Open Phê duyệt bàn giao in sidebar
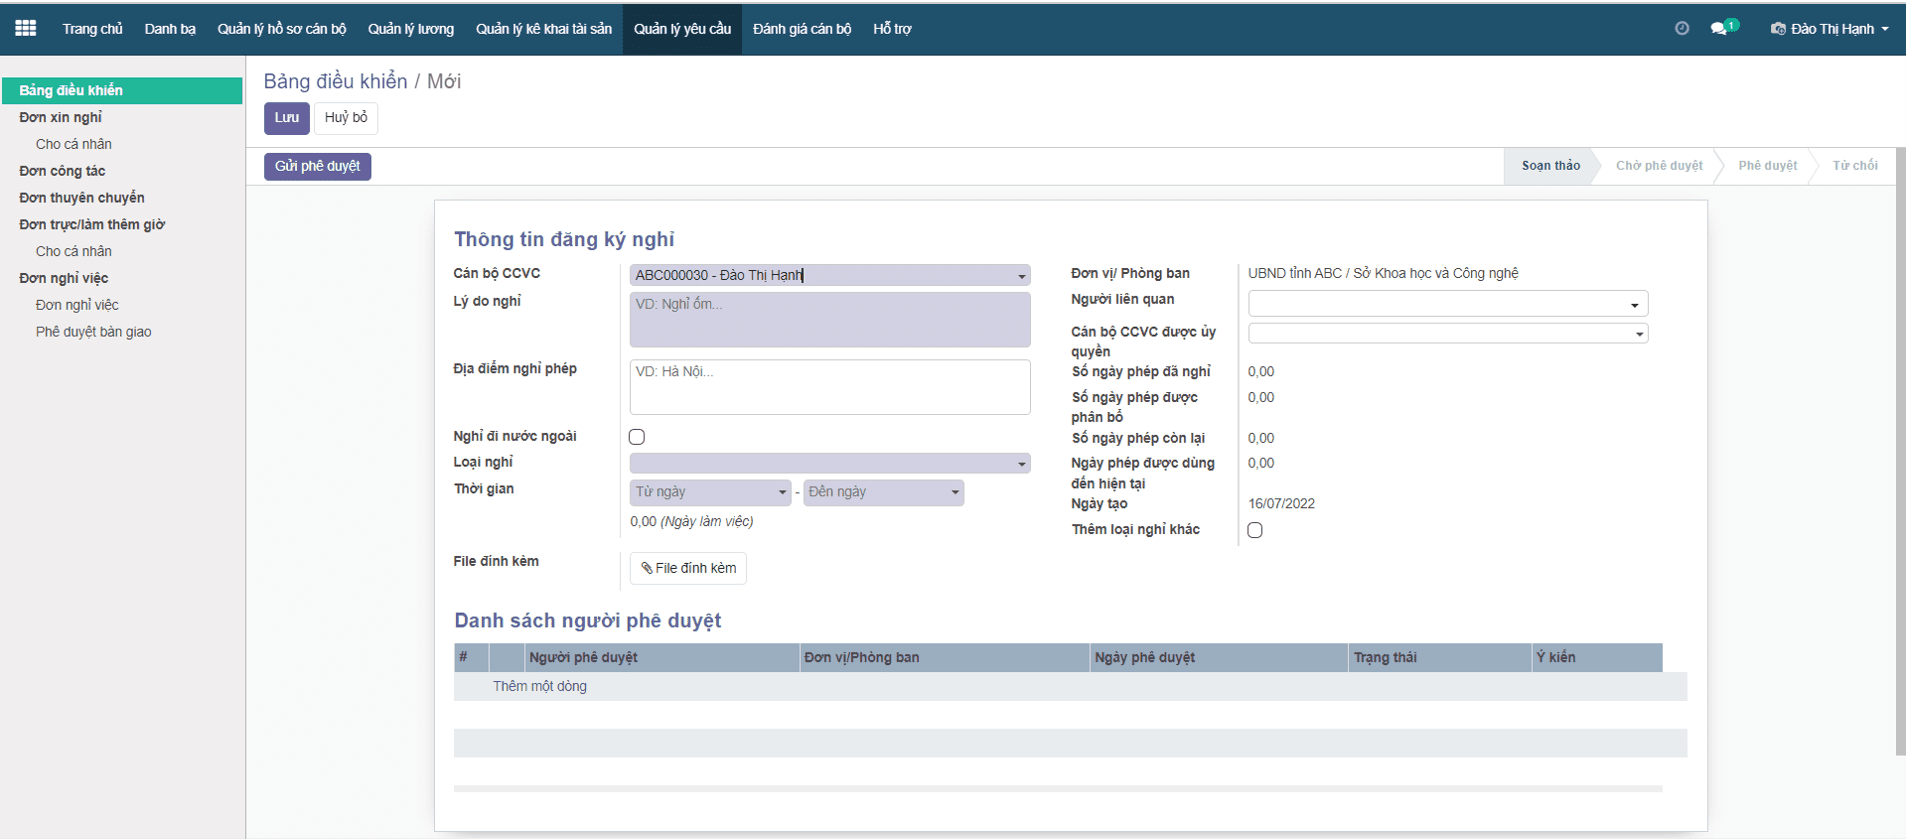Image resolution: width=1906 pixels, height=839 pixels. [93, 332]
